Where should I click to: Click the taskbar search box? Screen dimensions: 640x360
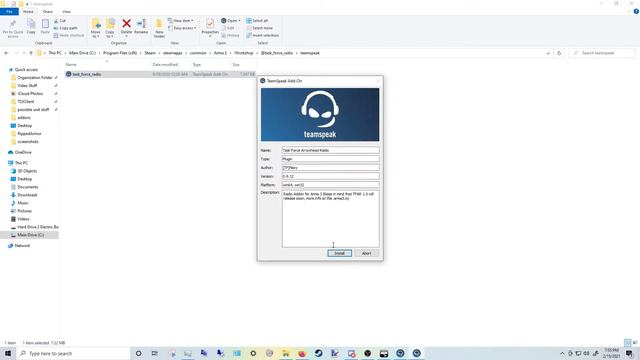(x=73, y=353)
